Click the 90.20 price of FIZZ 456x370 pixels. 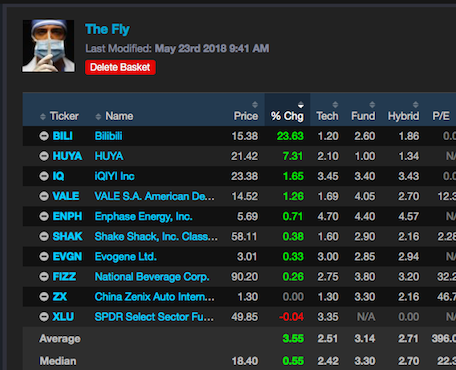click(244, 276)
